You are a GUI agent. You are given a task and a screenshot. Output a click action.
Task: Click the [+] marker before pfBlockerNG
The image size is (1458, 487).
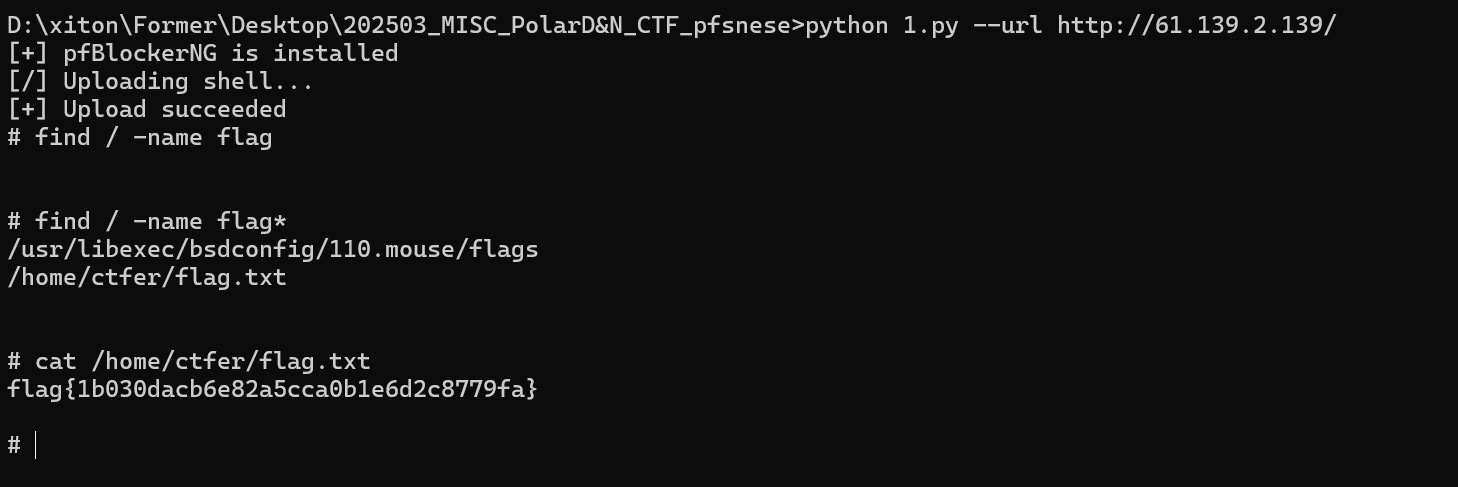27,53
